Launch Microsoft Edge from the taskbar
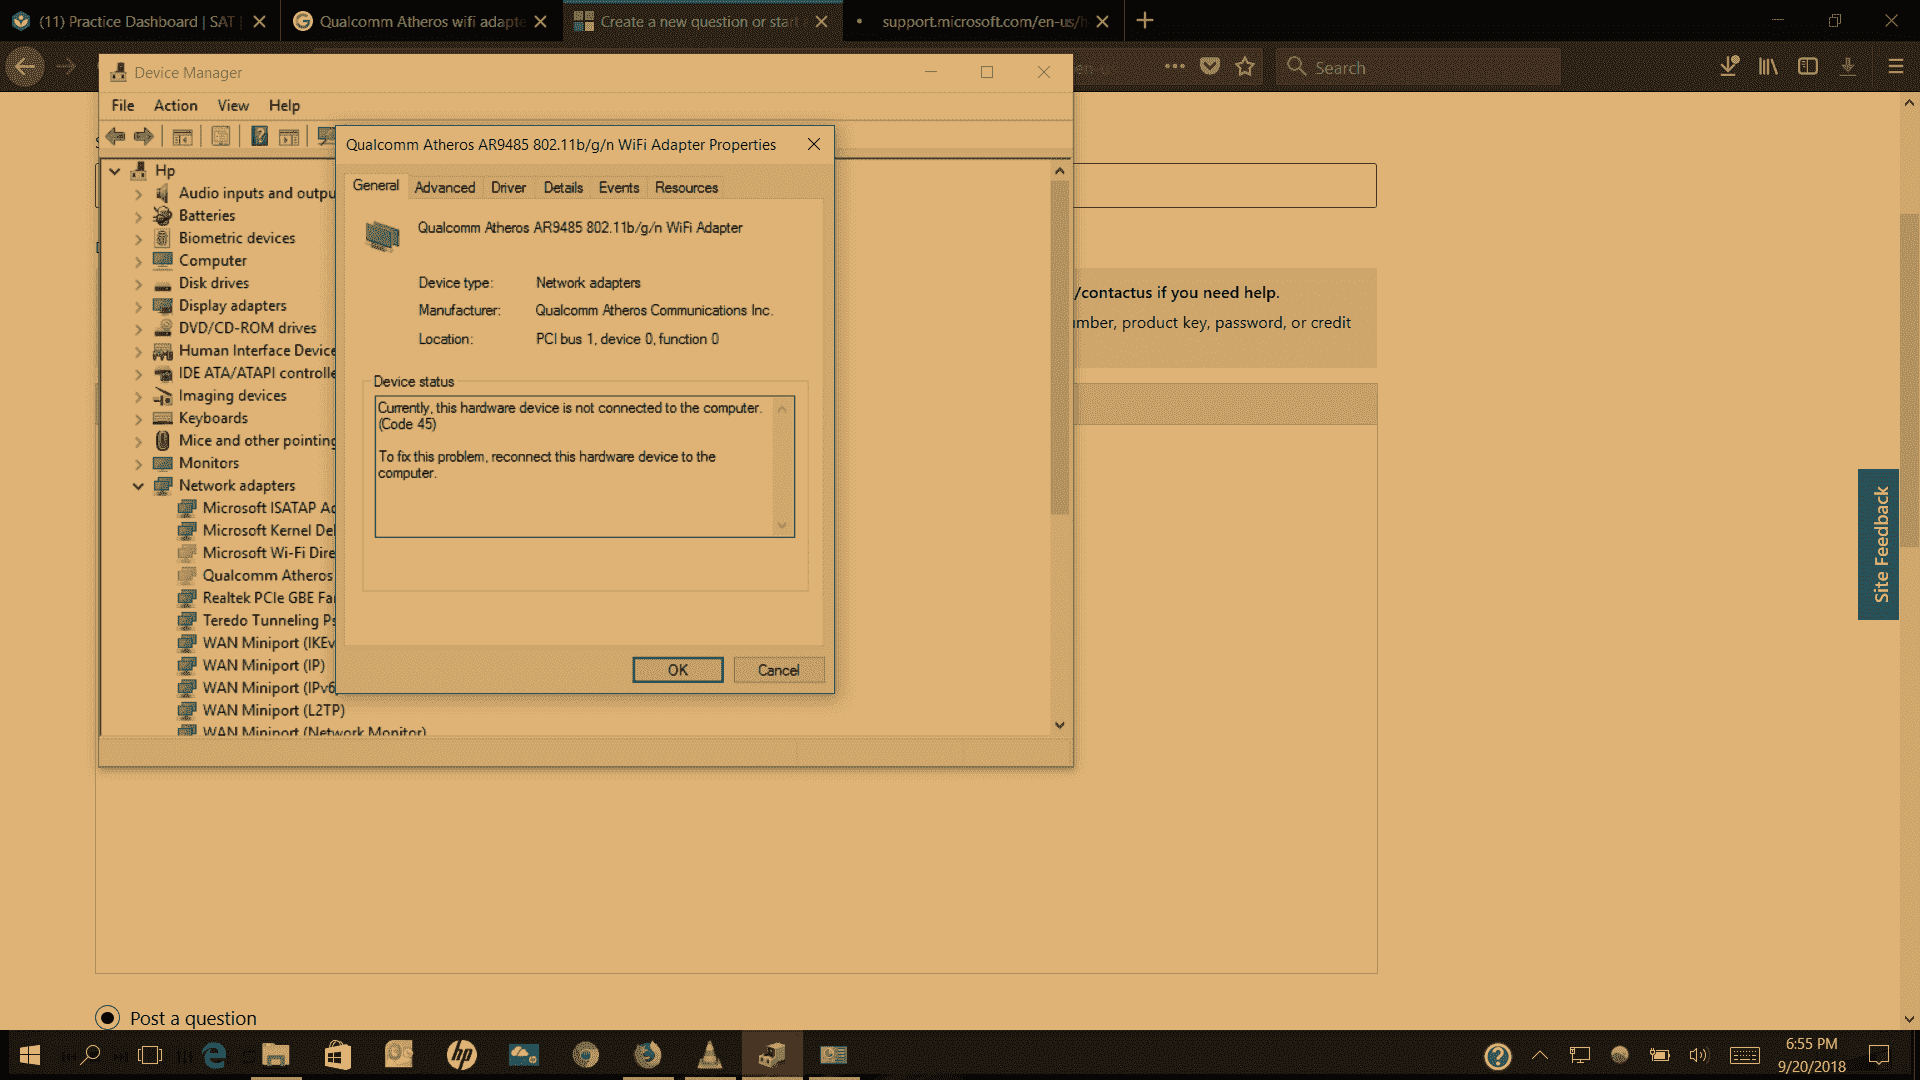This screenshot has width=1920, height=1080. click(x=215, y=1055)
